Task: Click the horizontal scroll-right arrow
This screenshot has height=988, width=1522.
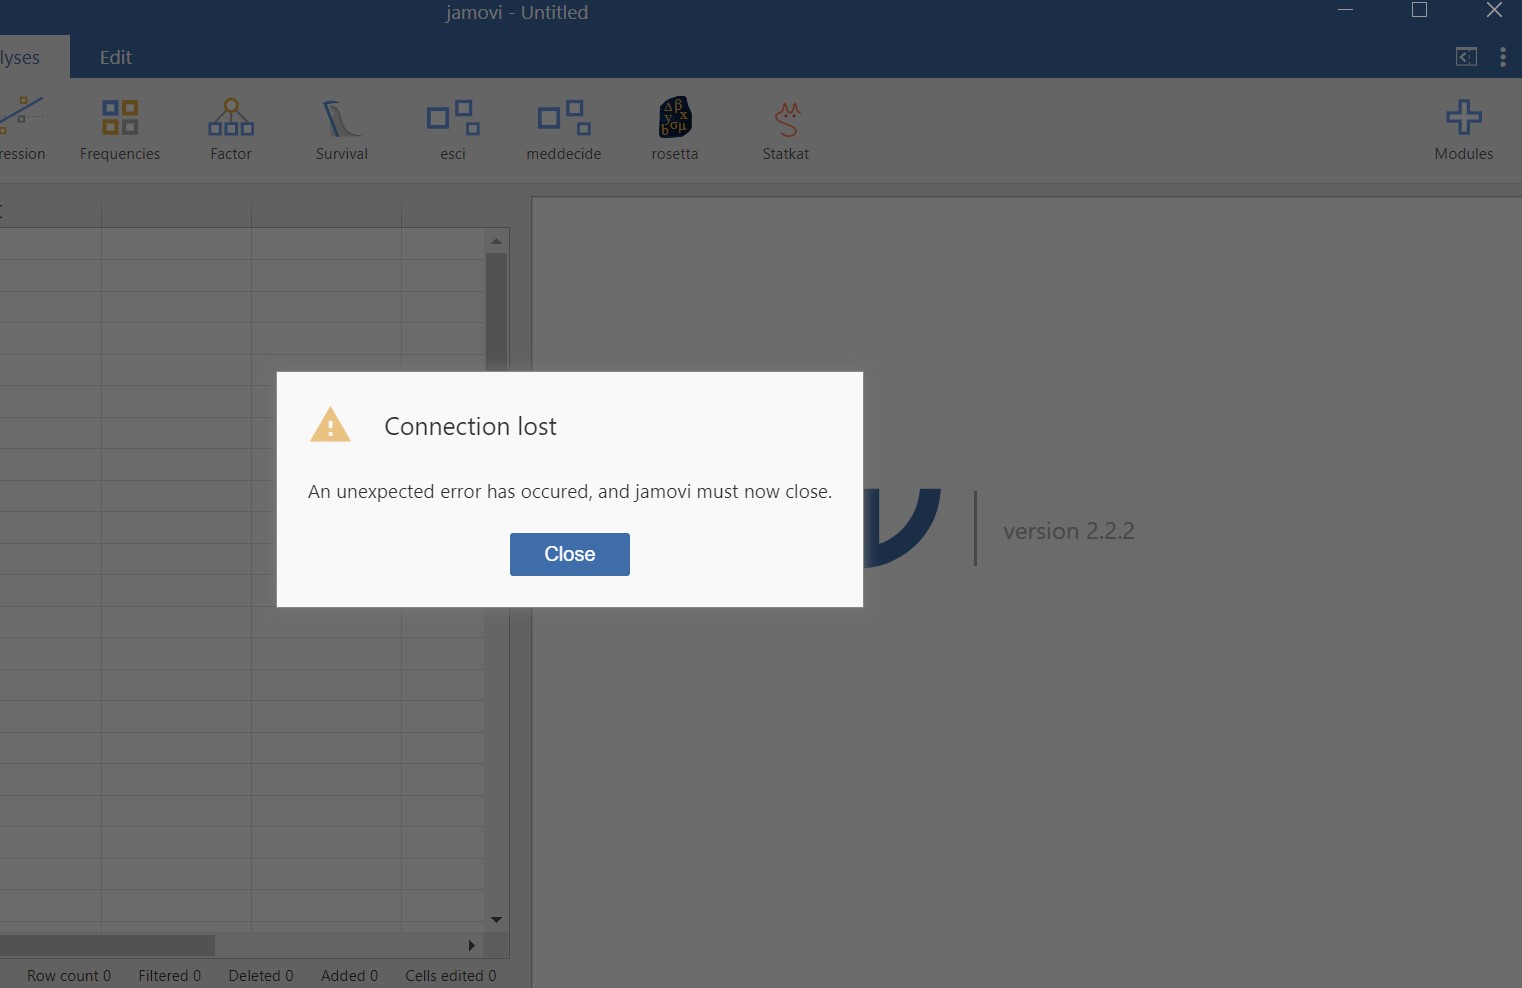Action: click(x=471, y=945)
